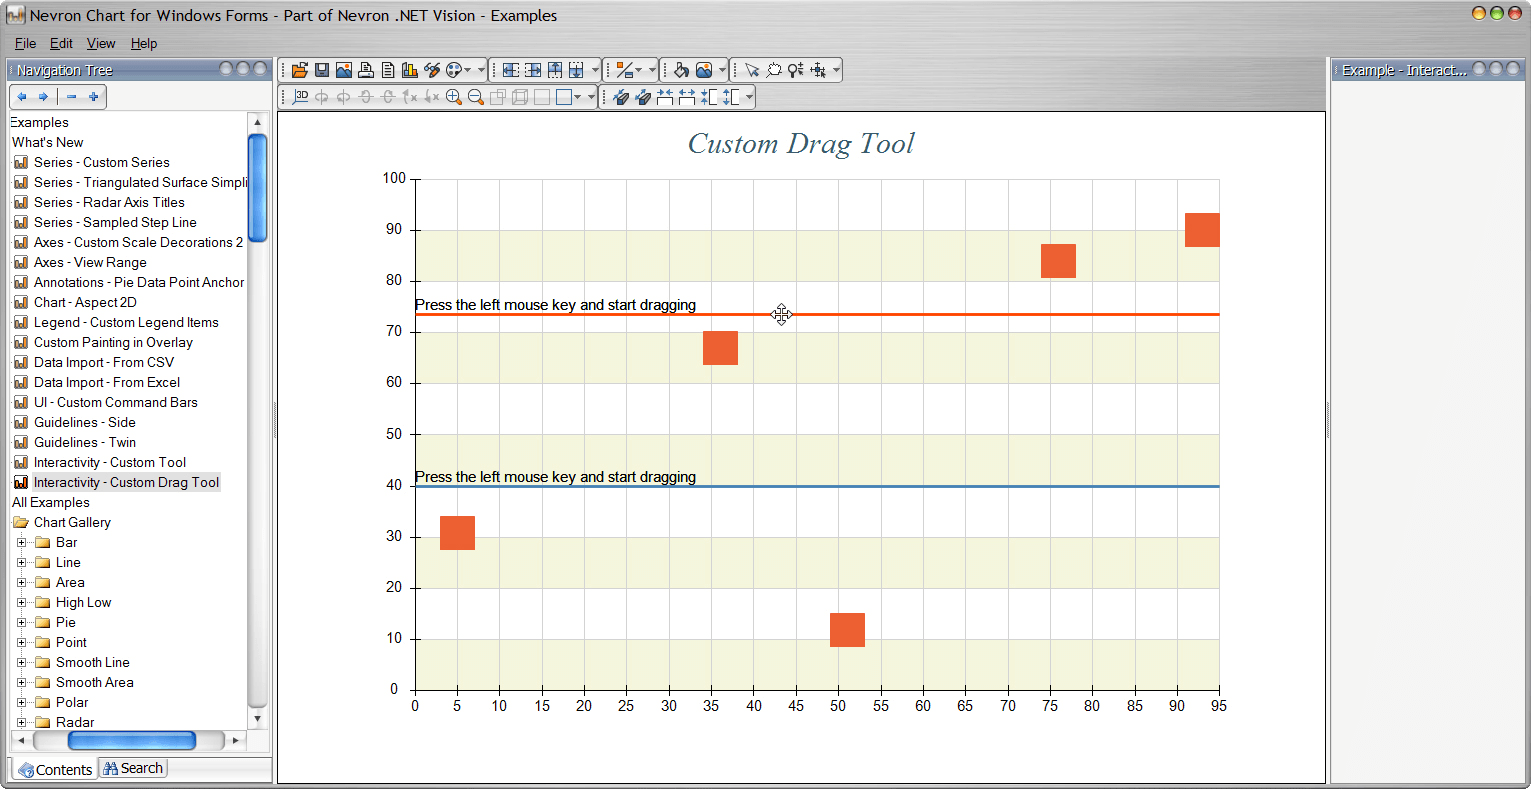The height and width of the screenshot is (789, 1531).
Task: Expand the Pie folder node
Action: (21, 622)
